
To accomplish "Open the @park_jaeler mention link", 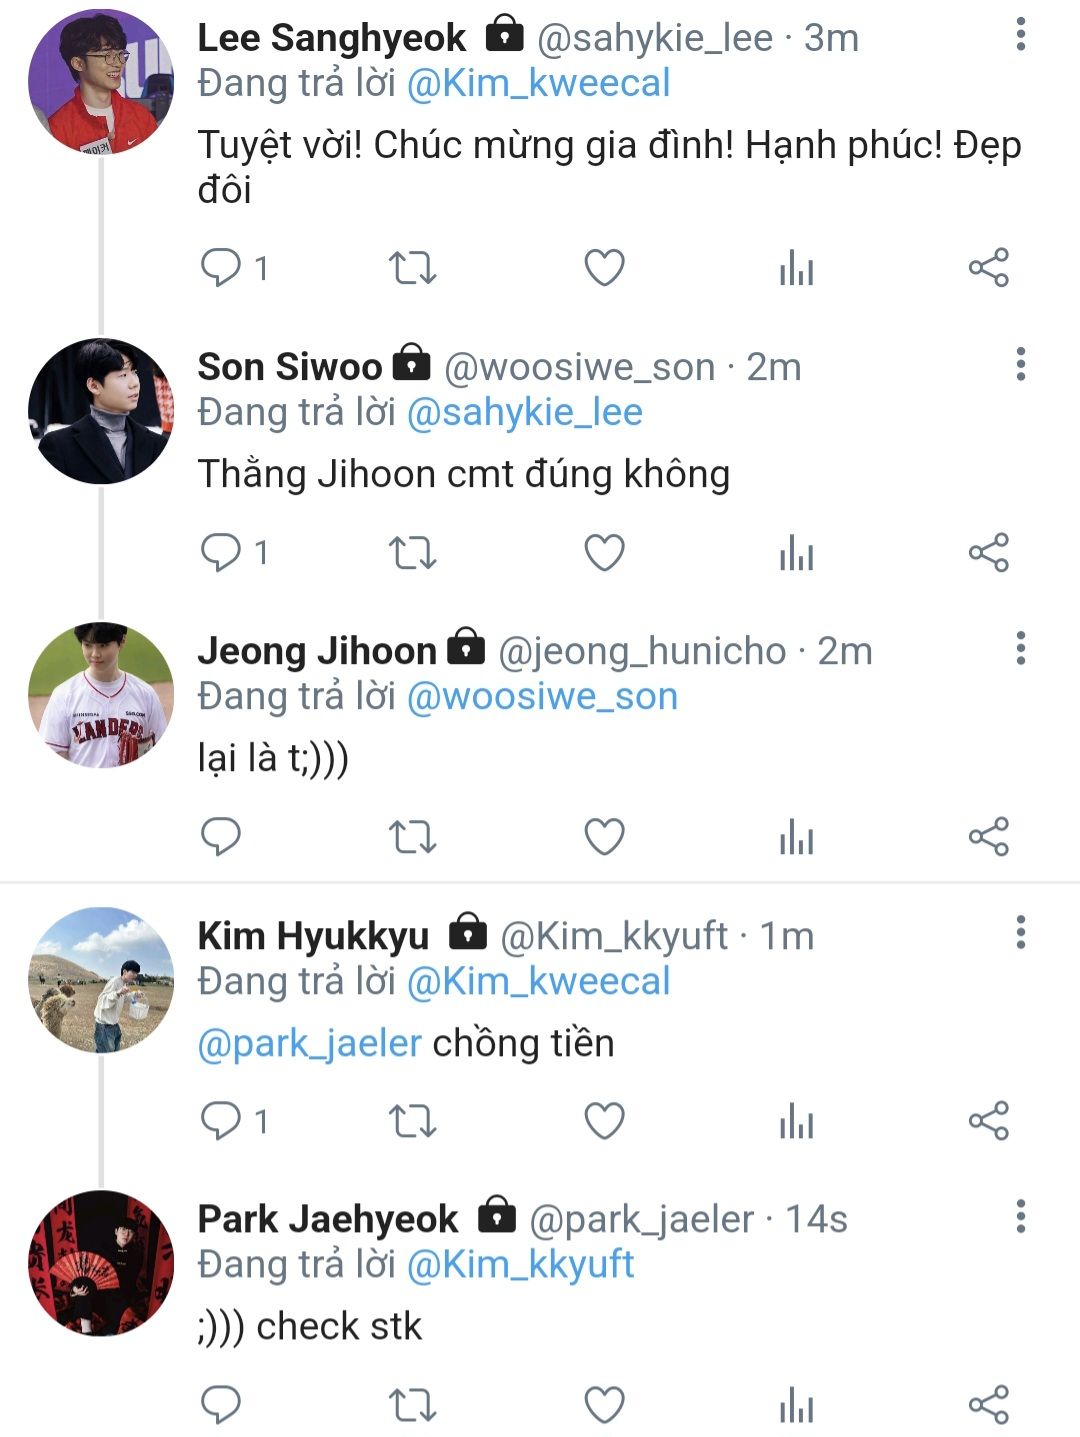I will pos(310,1043).
